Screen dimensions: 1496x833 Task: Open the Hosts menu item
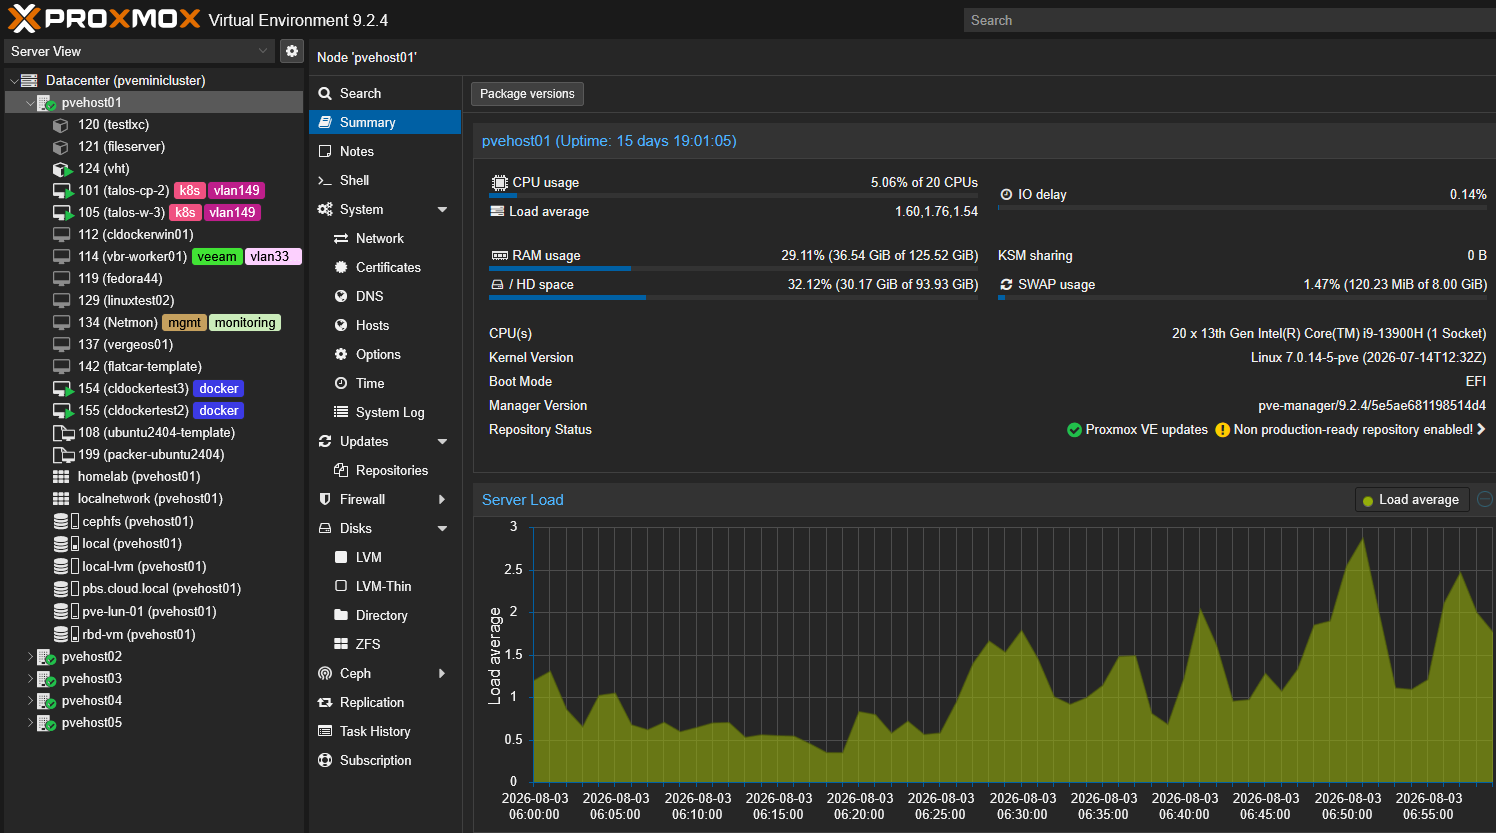tap(385, 325)
